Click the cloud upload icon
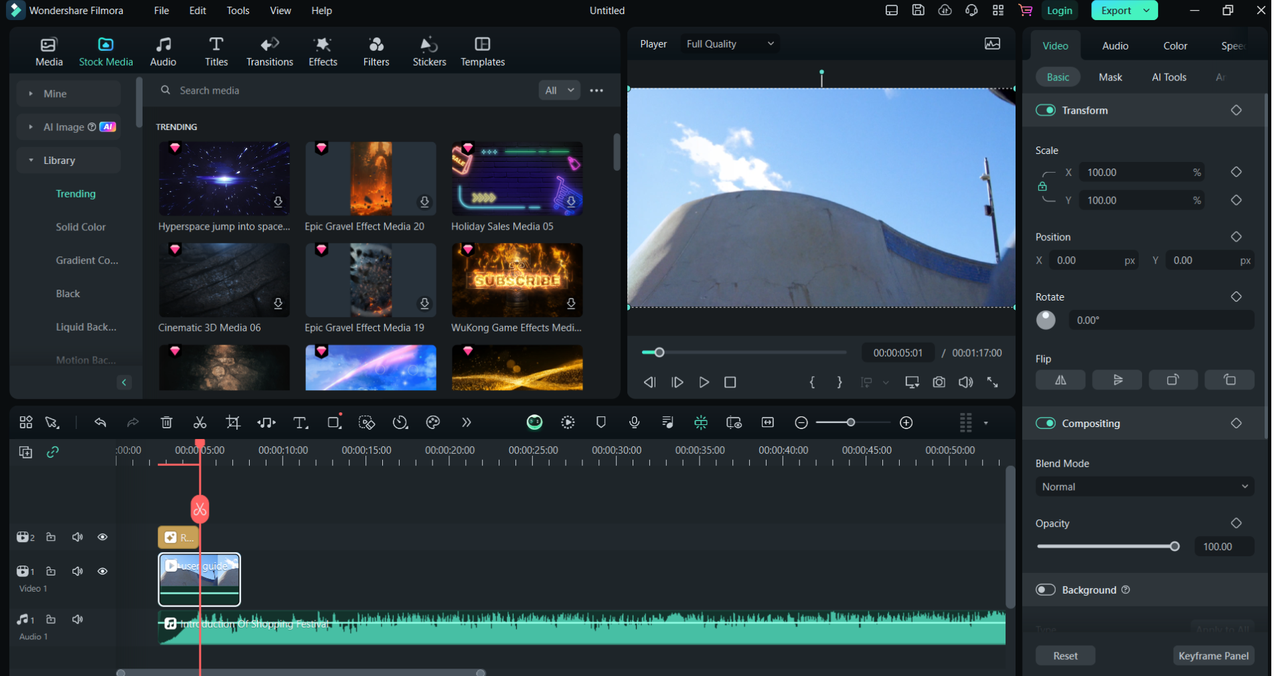This screenshot has width=1280, height=676. click(945, 11)
